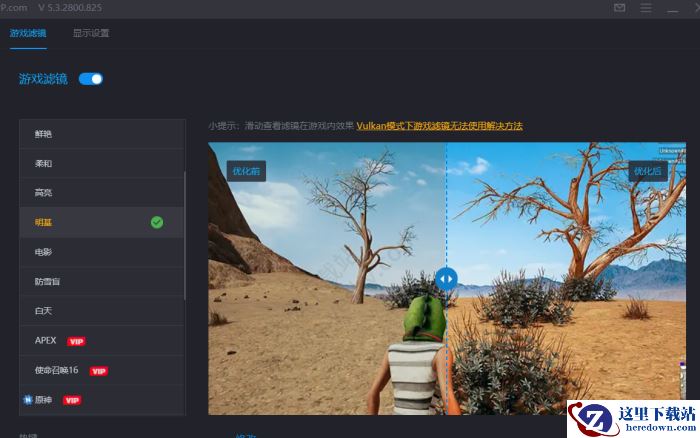Click the filter list scrollbar

tap(184, 234)
